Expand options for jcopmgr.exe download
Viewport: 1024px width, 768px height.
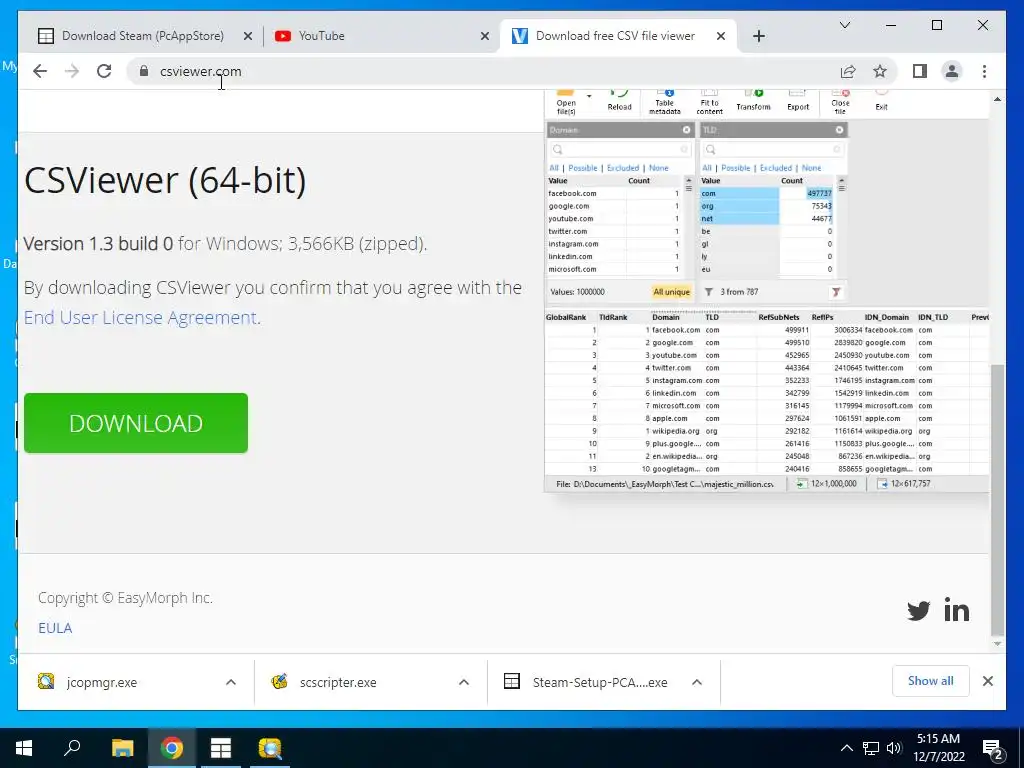tap(231, 682)
